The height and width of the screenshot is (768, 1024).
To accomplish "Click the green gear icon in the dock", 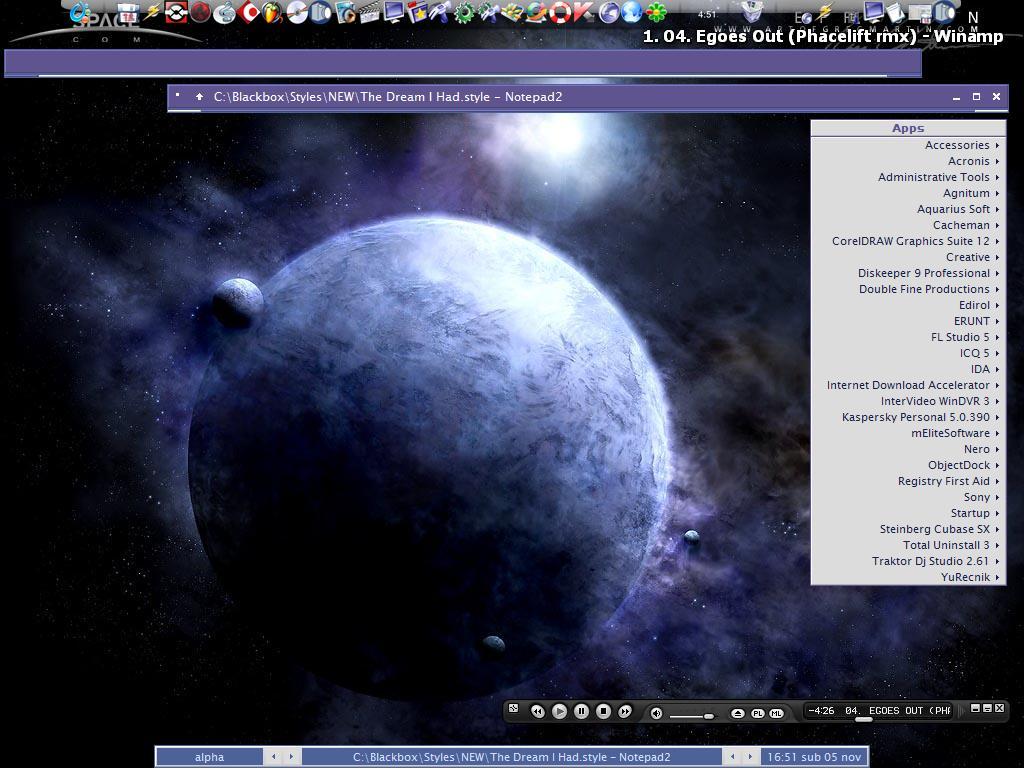I will click(x=464, y=12).
